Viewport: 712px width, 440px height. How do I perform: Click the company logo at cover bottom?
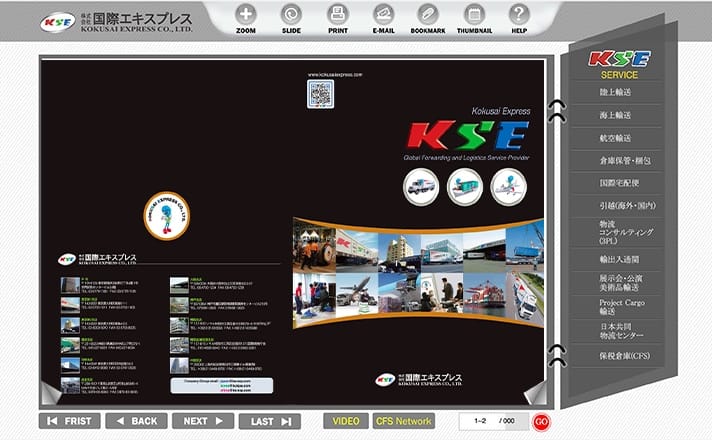tap(419, 380)
